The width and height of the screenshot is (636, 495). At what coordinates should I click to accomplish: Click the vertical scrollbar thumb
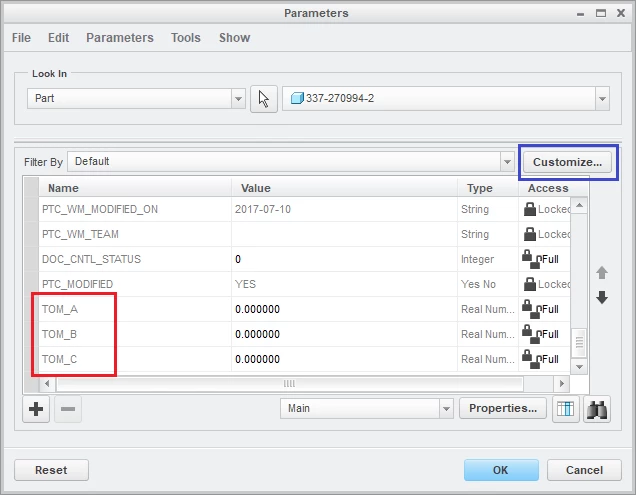579,342
